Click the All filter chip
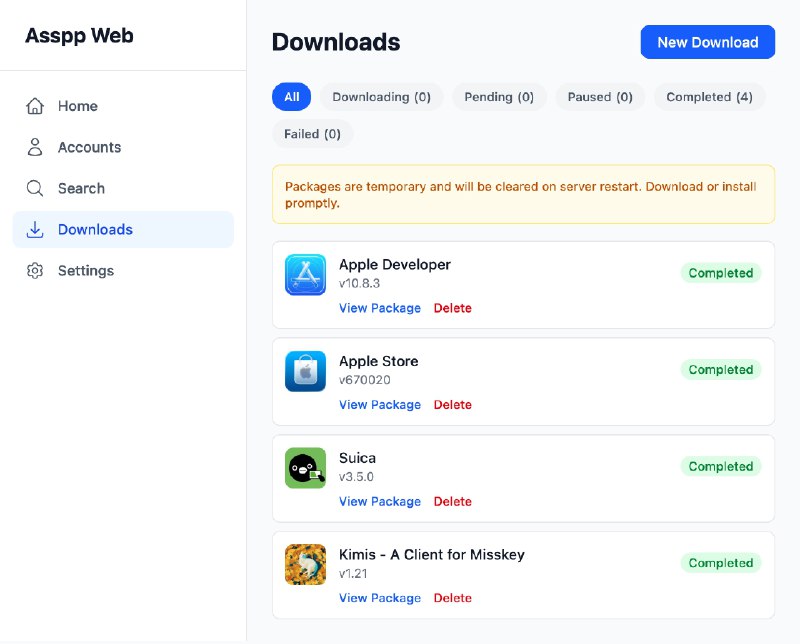800x644 pixels. [291, 97]
